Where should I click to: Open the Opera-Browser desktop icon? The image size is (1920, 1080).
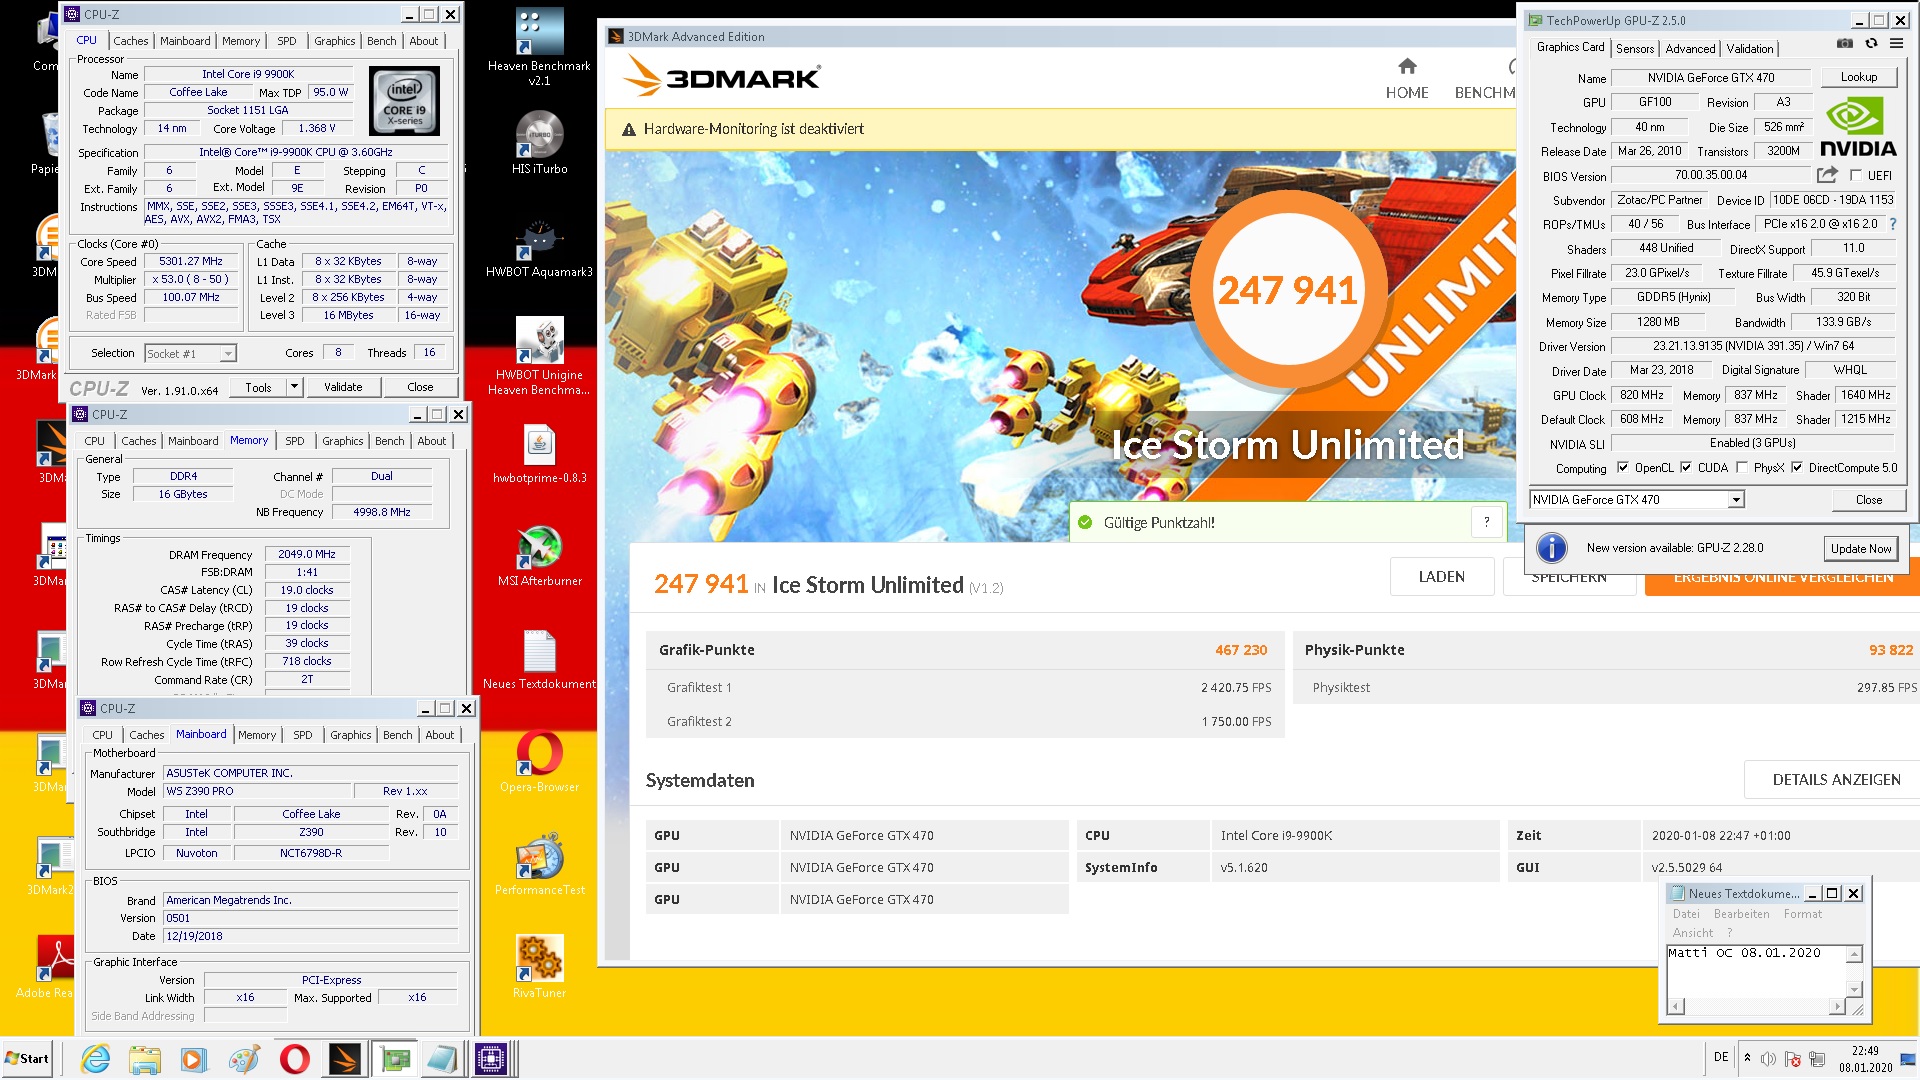point(539,762)
